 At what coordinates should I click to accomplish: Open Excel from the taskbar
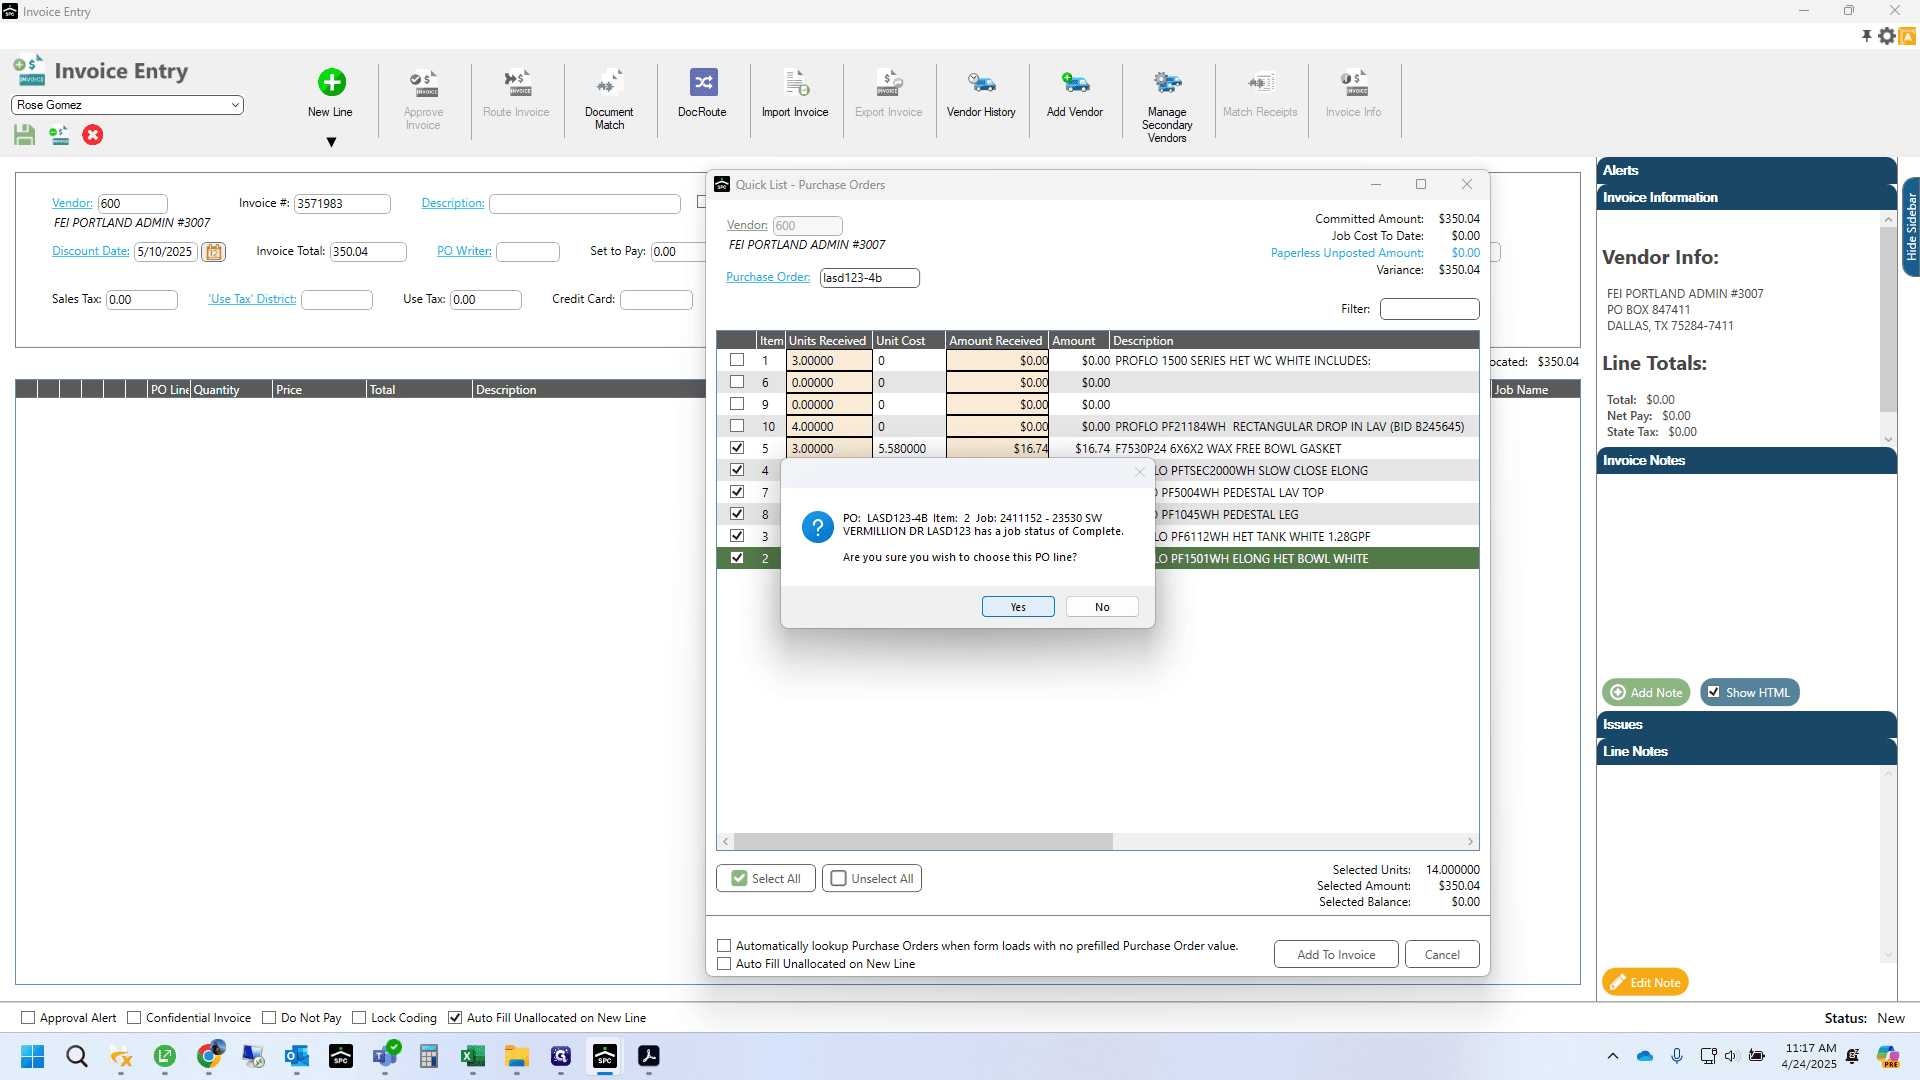point(472,1056)
